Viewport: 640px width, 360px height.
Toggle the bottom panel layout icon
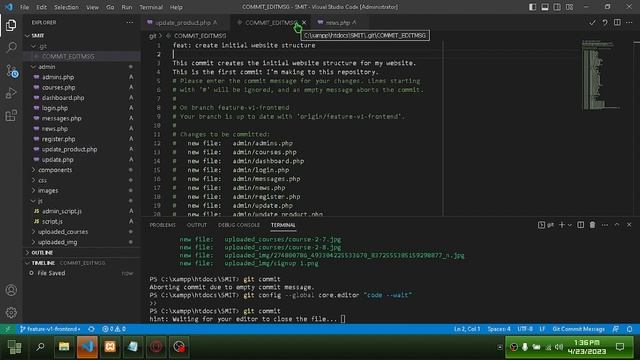[x=544, y=7]
